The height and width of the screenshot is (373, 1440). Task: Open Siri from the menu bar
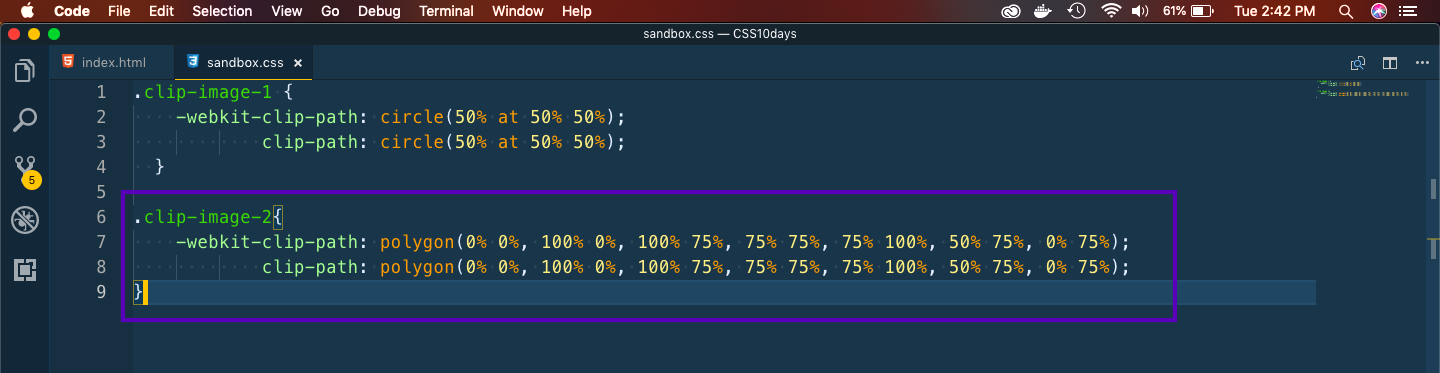coord(1379,11)
